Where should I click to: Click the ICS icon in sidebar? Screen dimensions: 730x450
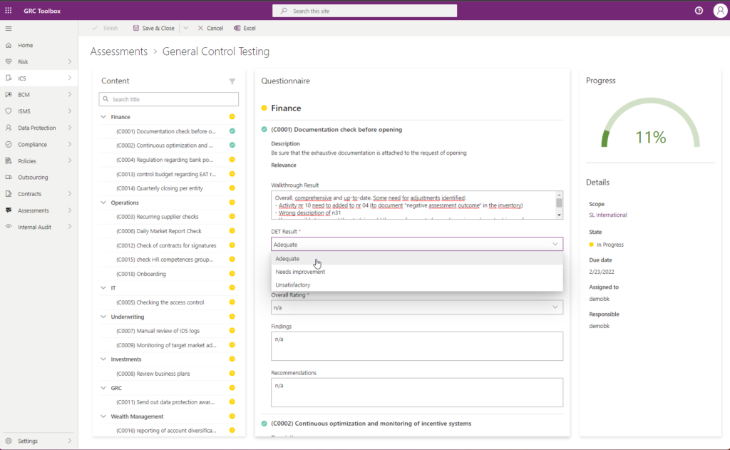[8, 78]
